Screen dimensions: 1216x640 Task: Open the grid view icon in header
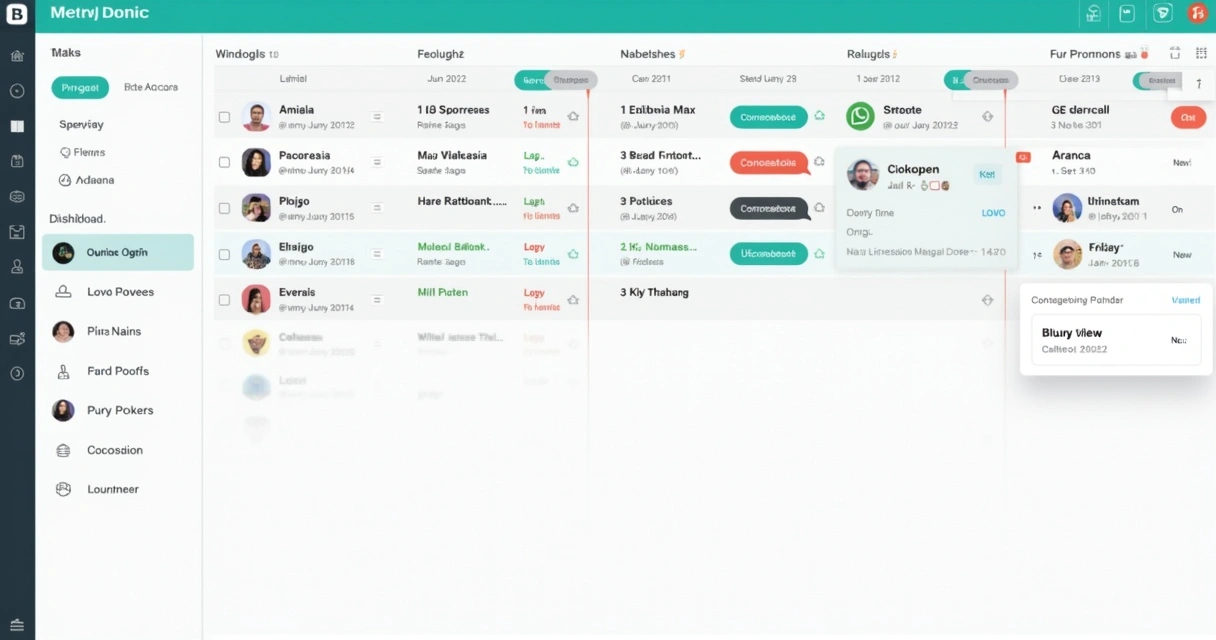click(x=1175, y=53)
